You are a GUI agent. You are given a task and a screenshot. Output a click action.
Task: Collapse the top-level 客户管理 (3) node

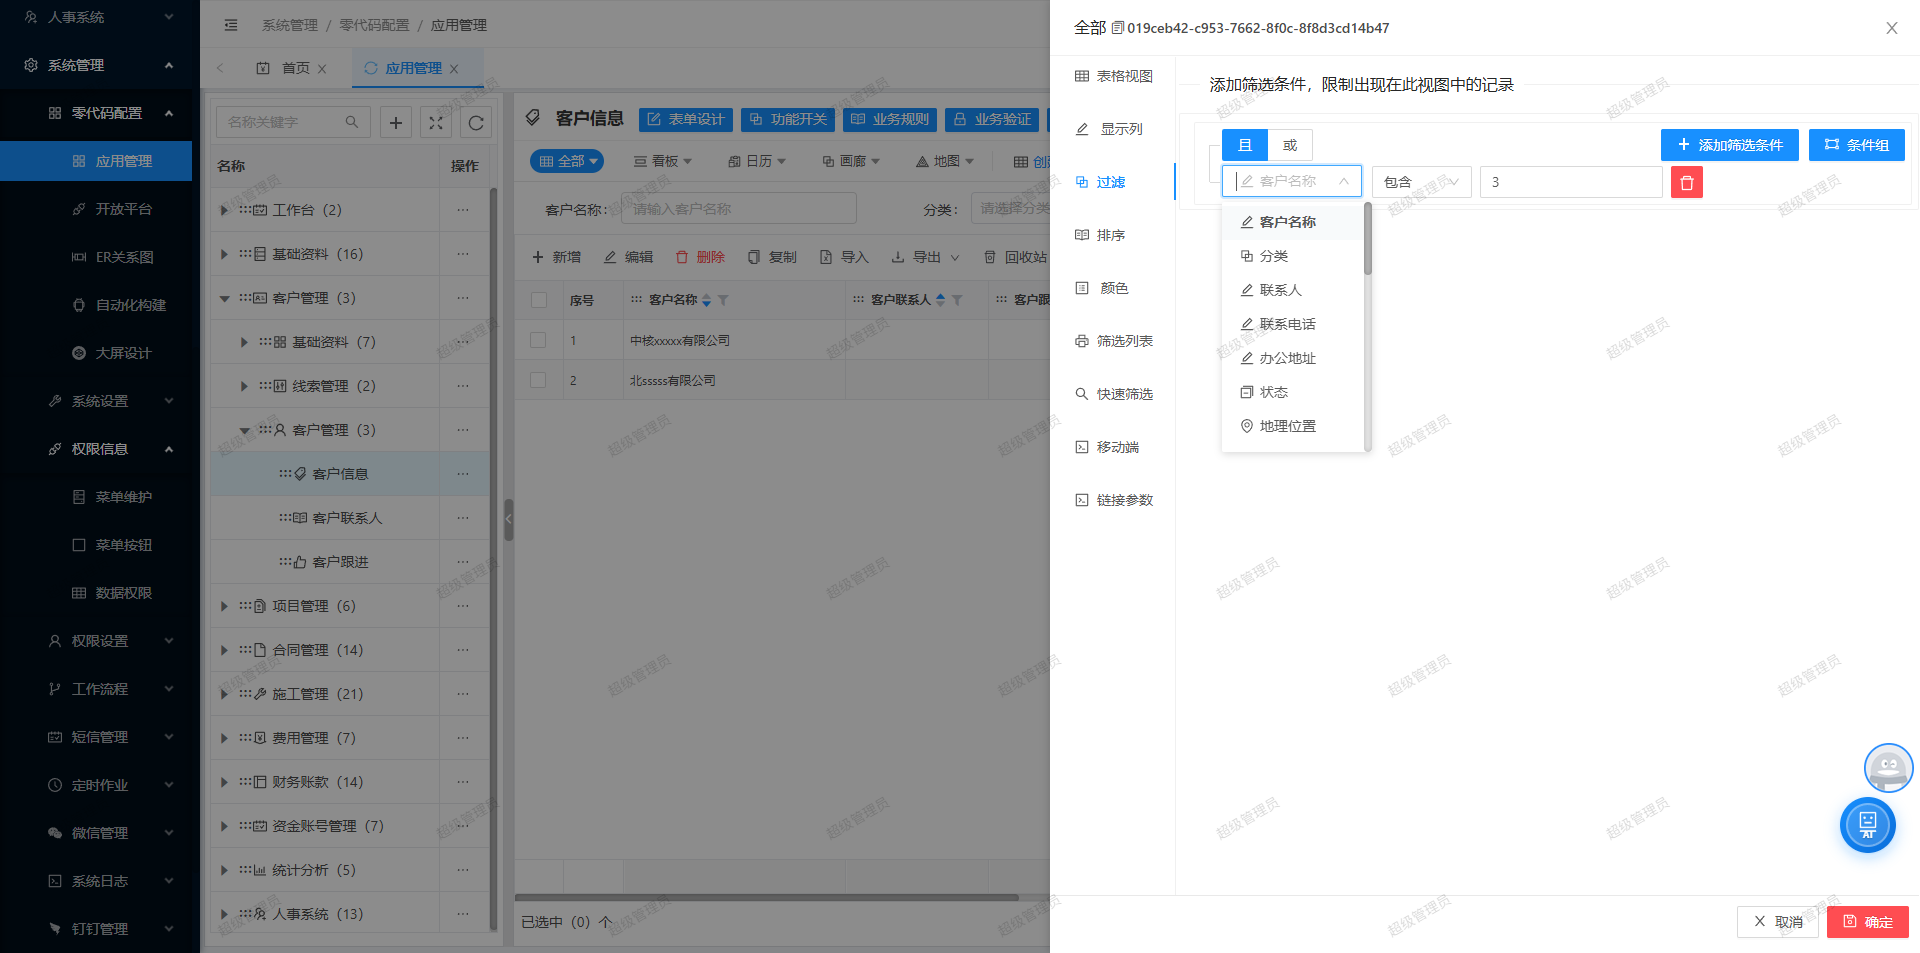click(x=224, y=298)
